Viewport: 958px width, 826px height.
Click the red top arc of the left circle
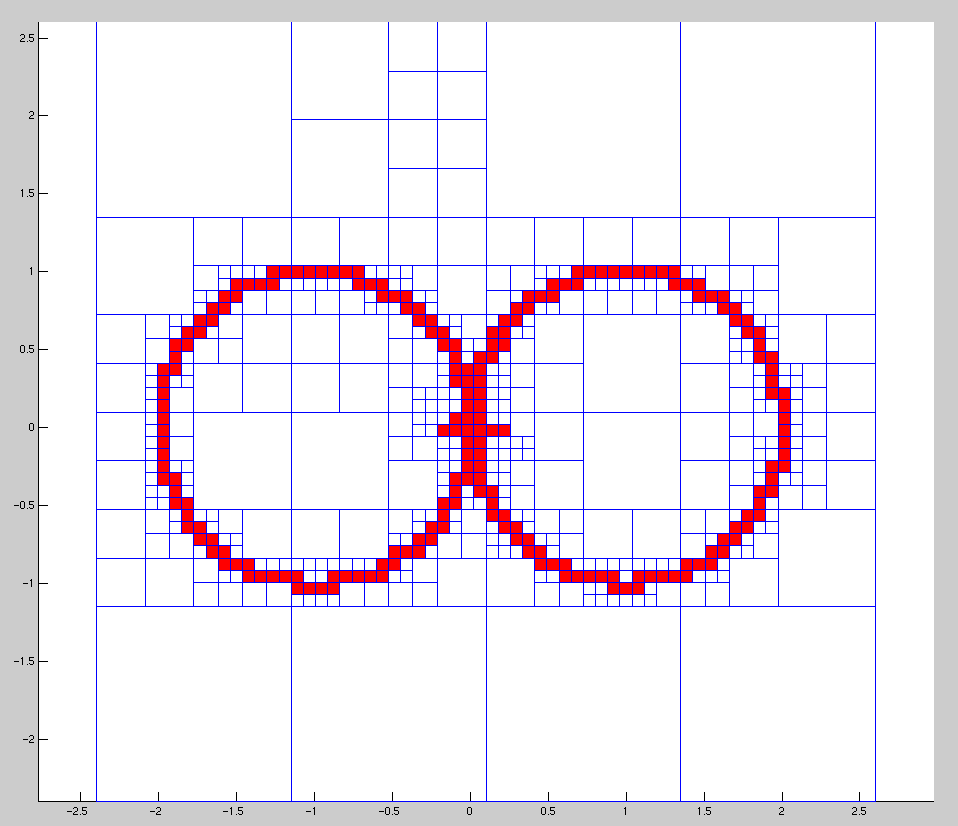(314, 271)
